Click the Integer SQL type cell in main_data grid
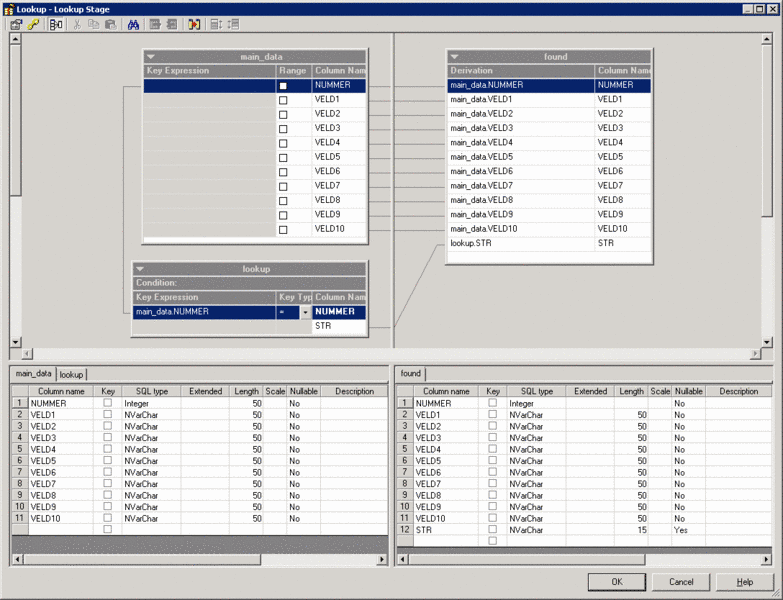Image resolution: width=783 pixels, height=600 pixels. (152, 403)
